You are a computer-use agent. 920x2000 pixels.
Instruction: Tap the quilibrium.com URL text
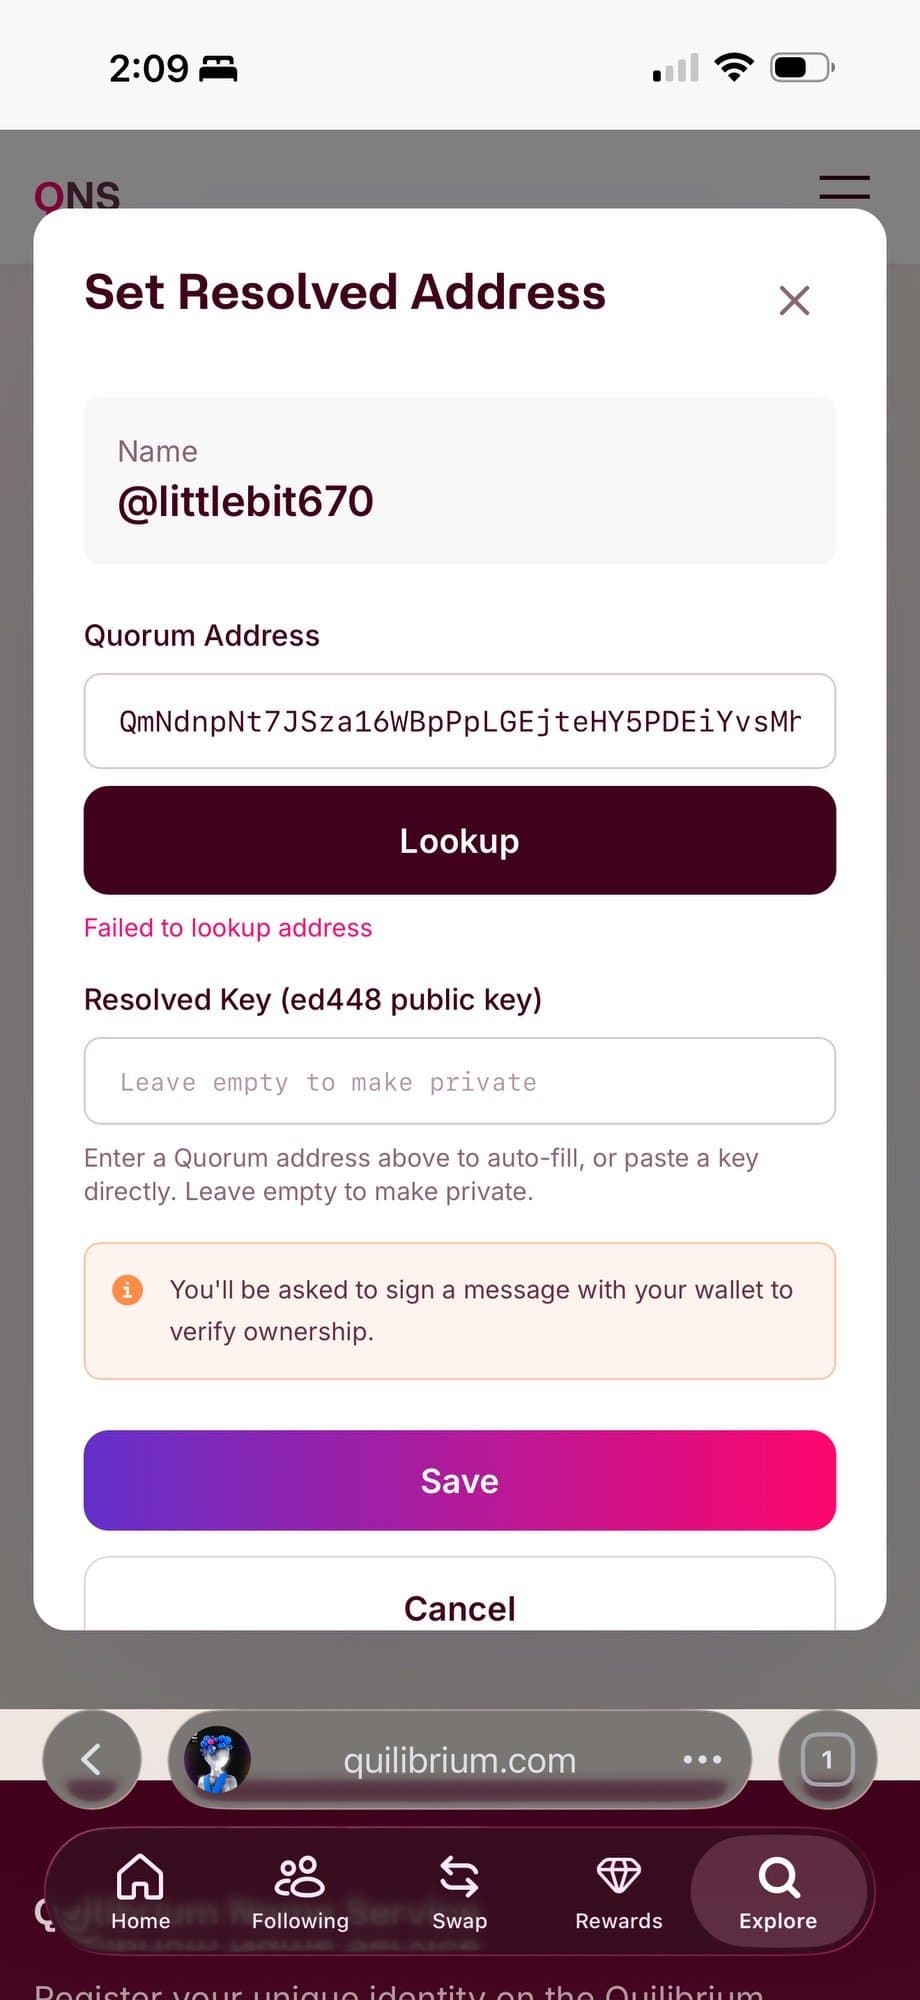459,1760
